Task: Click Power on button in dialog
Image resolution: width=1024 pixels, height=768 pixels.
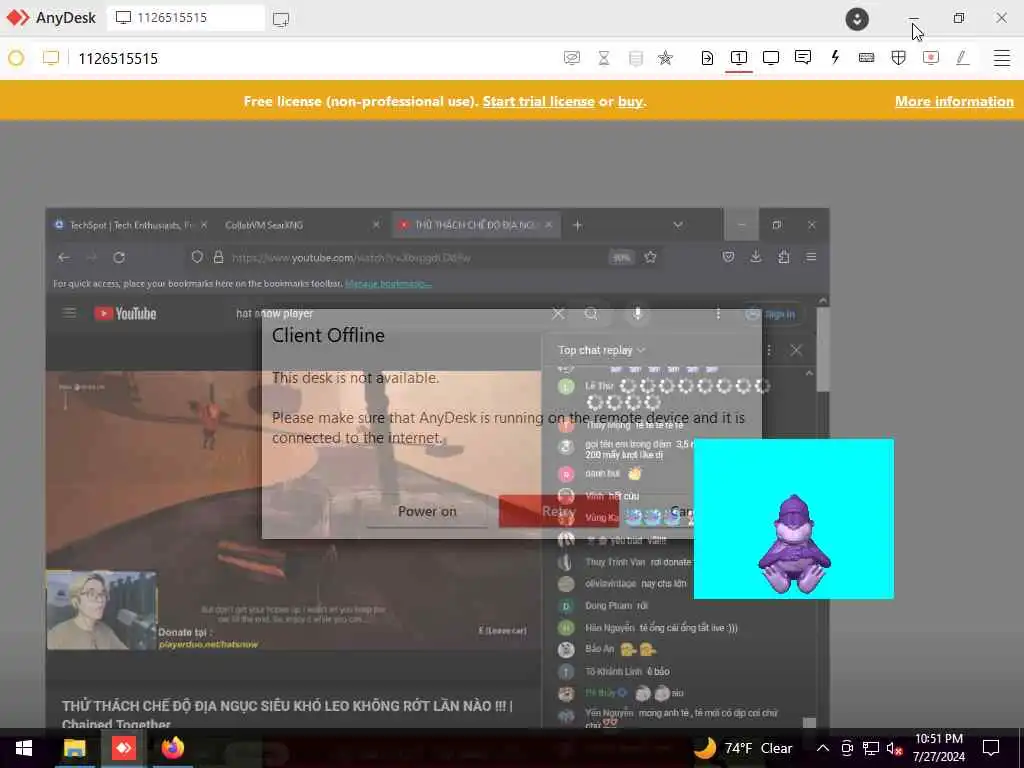Action: pos(427,511)
